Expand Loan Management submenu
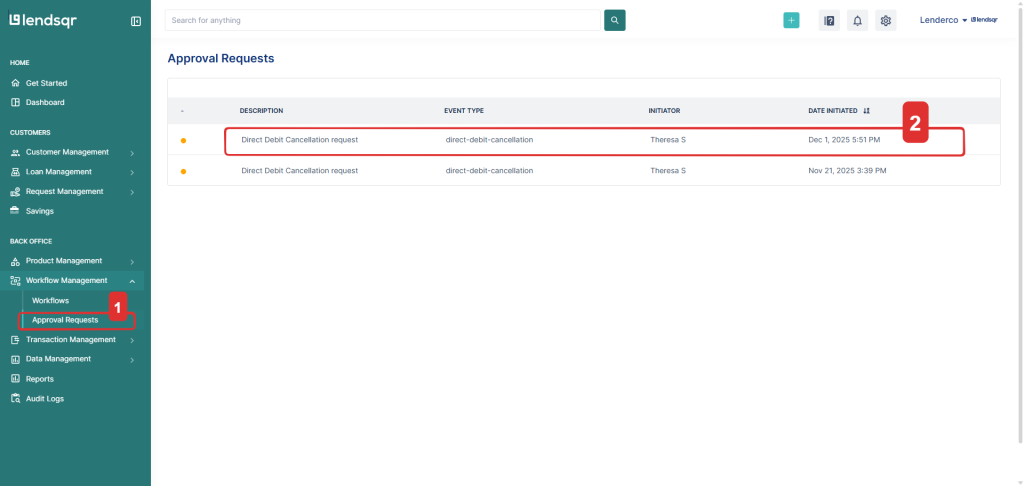The height and width of the screenshot is (486, 1024). (x=132, y=172)
